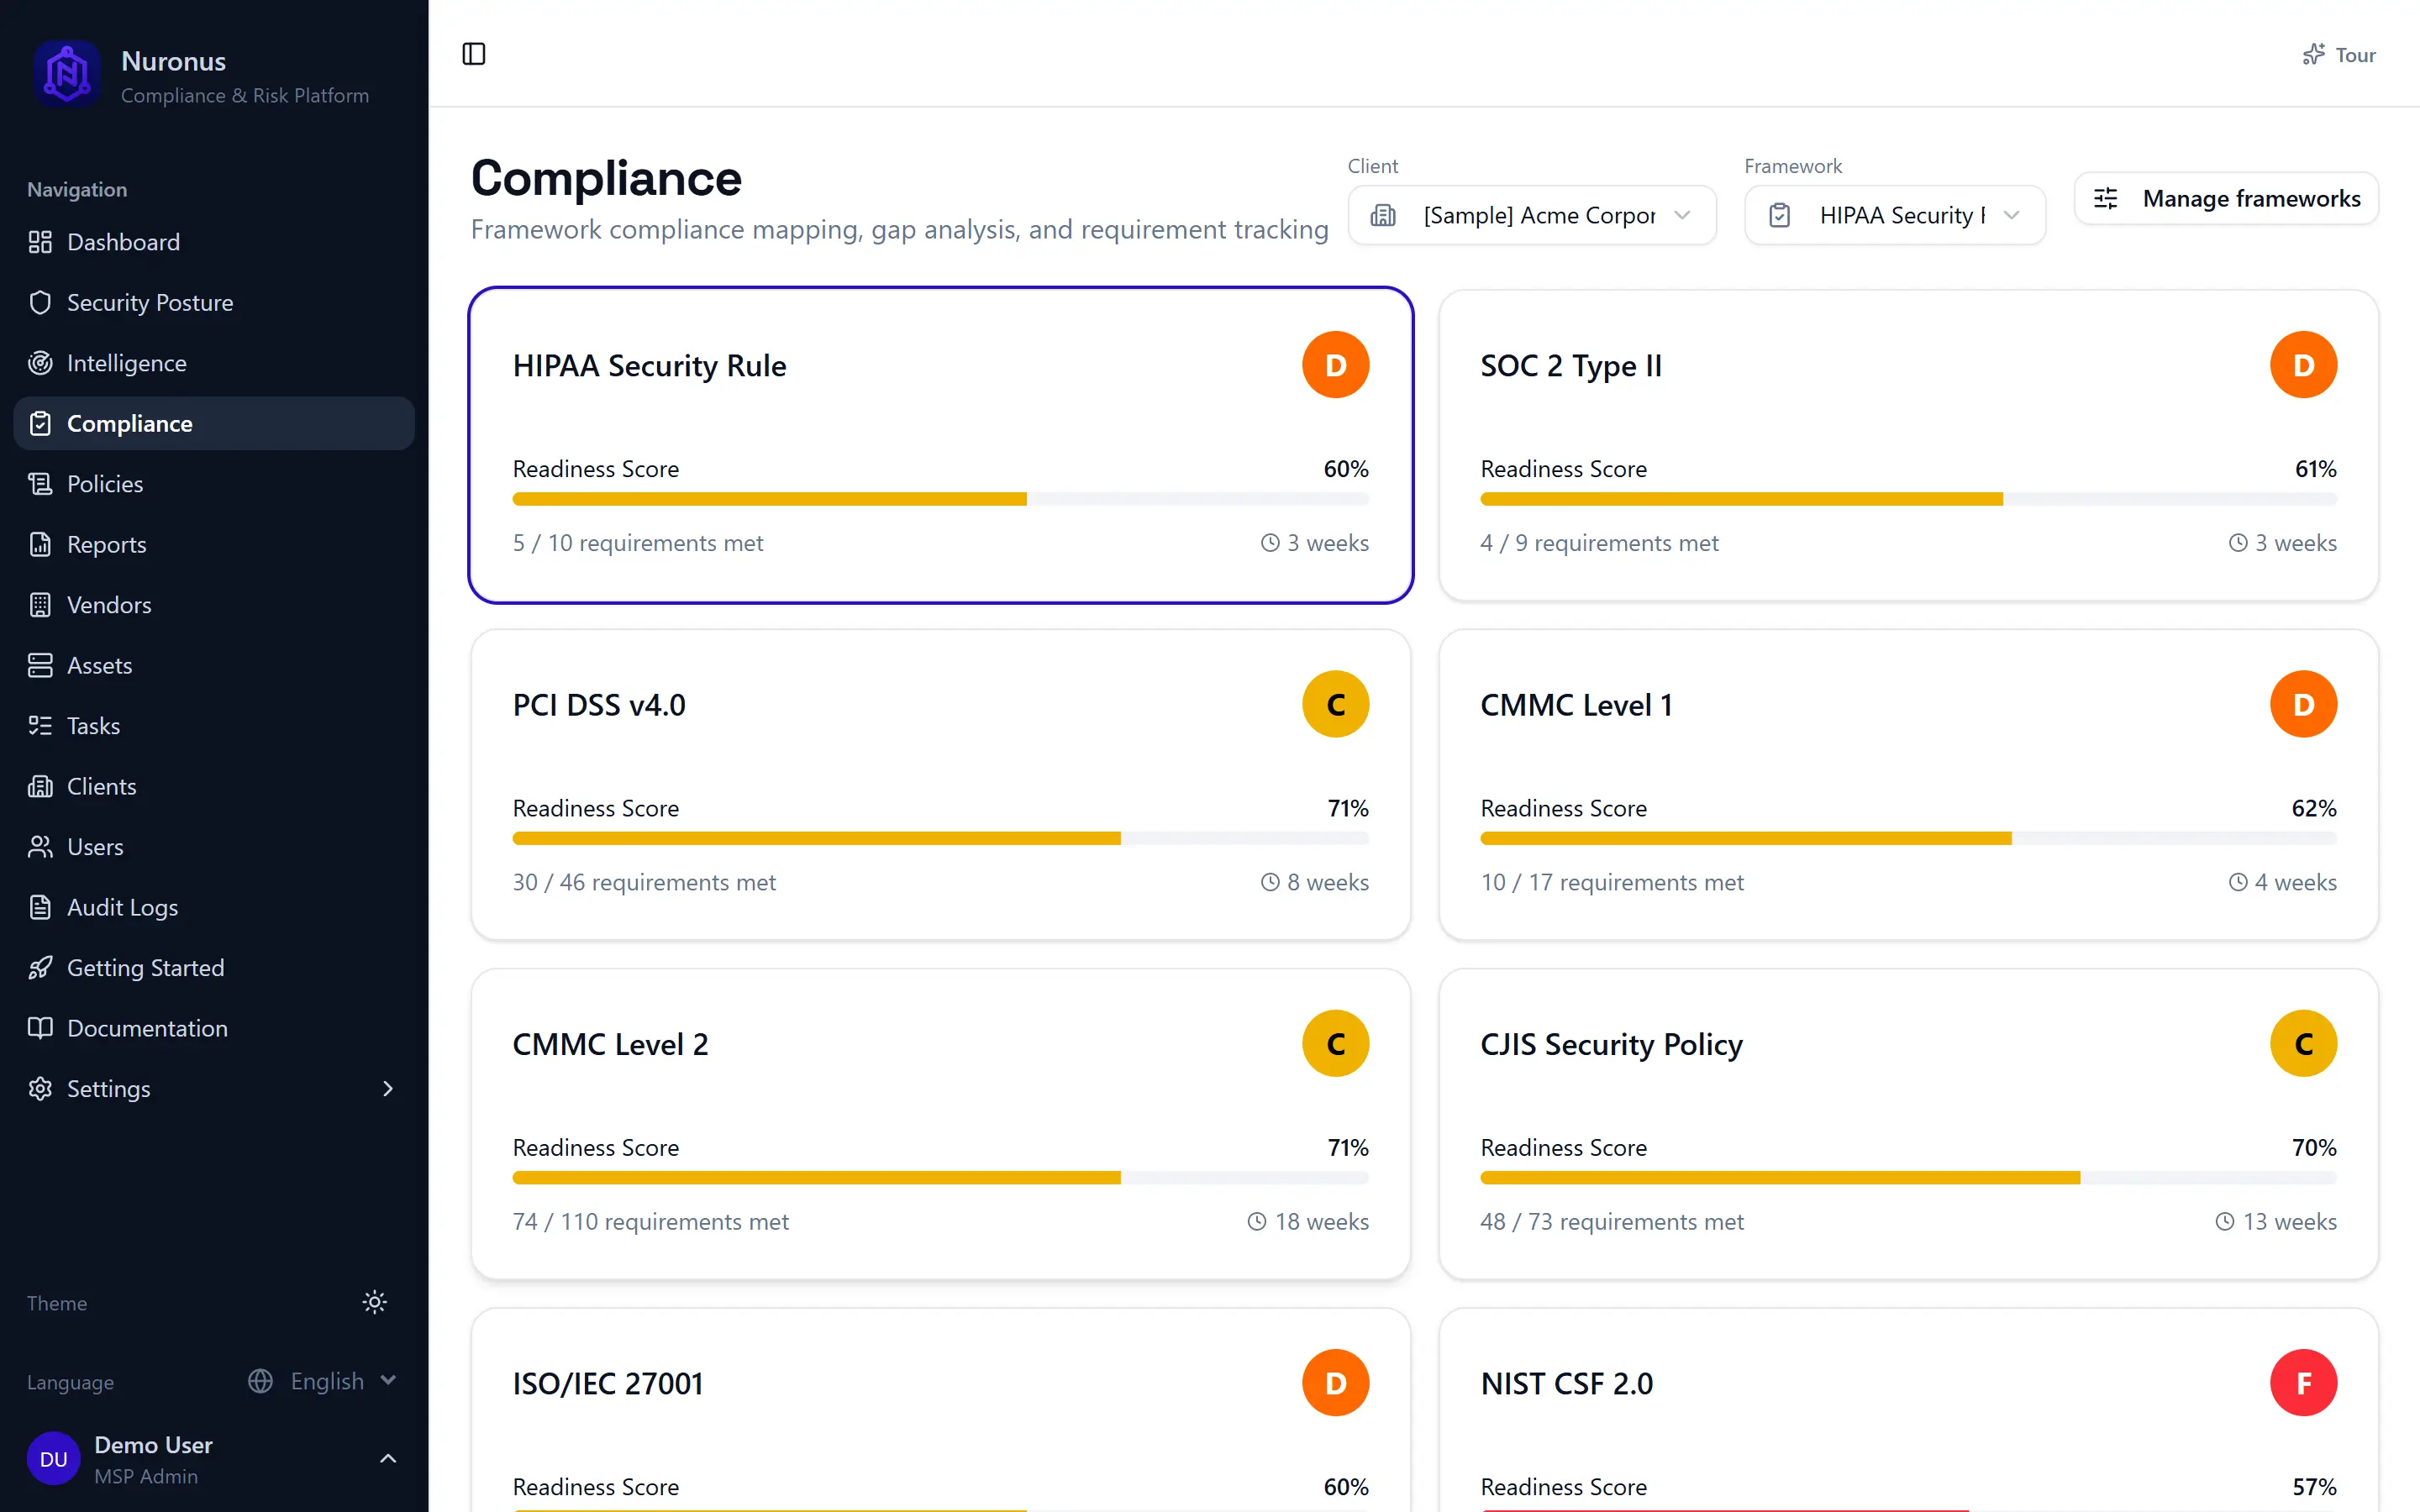Open the SOC 2 Type II card
Screen dimensions: 2420x1512
pyautogui.click(x=1908, y=445)
